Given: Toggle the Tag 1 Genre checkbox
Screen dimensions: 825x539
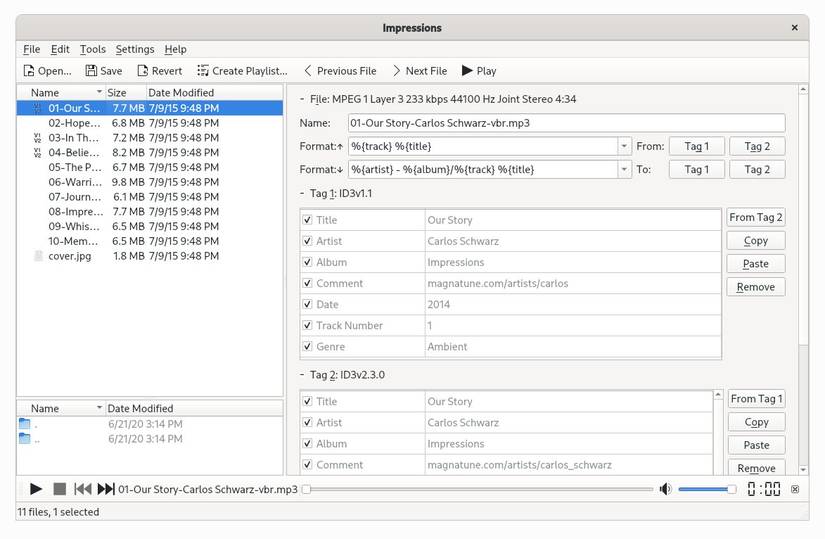Looking at the screenshot, I should [307, 346].
